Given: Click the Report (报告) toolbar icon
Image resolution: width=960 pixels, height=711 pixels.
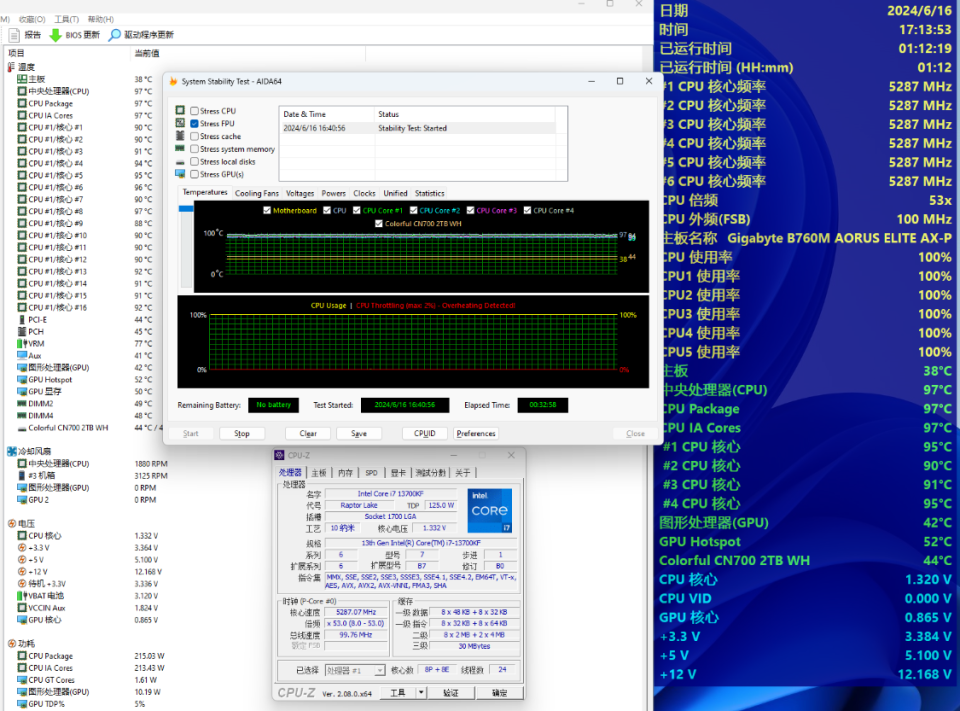Looking at the screenshot, I should pos(15,35).
